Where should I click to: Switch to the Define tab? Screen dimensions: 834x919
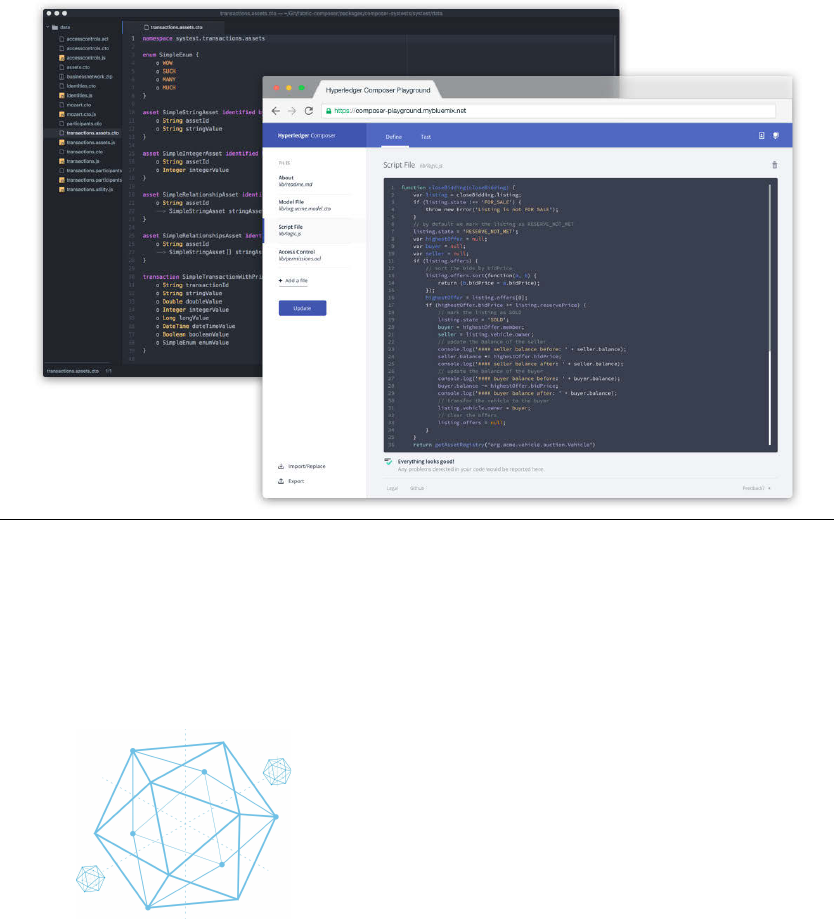(x=394, y=137)
